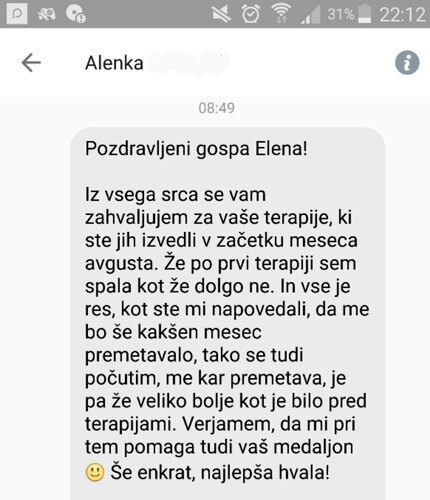430x500 pixels.
Task: Tap the Wi-Fi status icon
Action: pos(281,14)
